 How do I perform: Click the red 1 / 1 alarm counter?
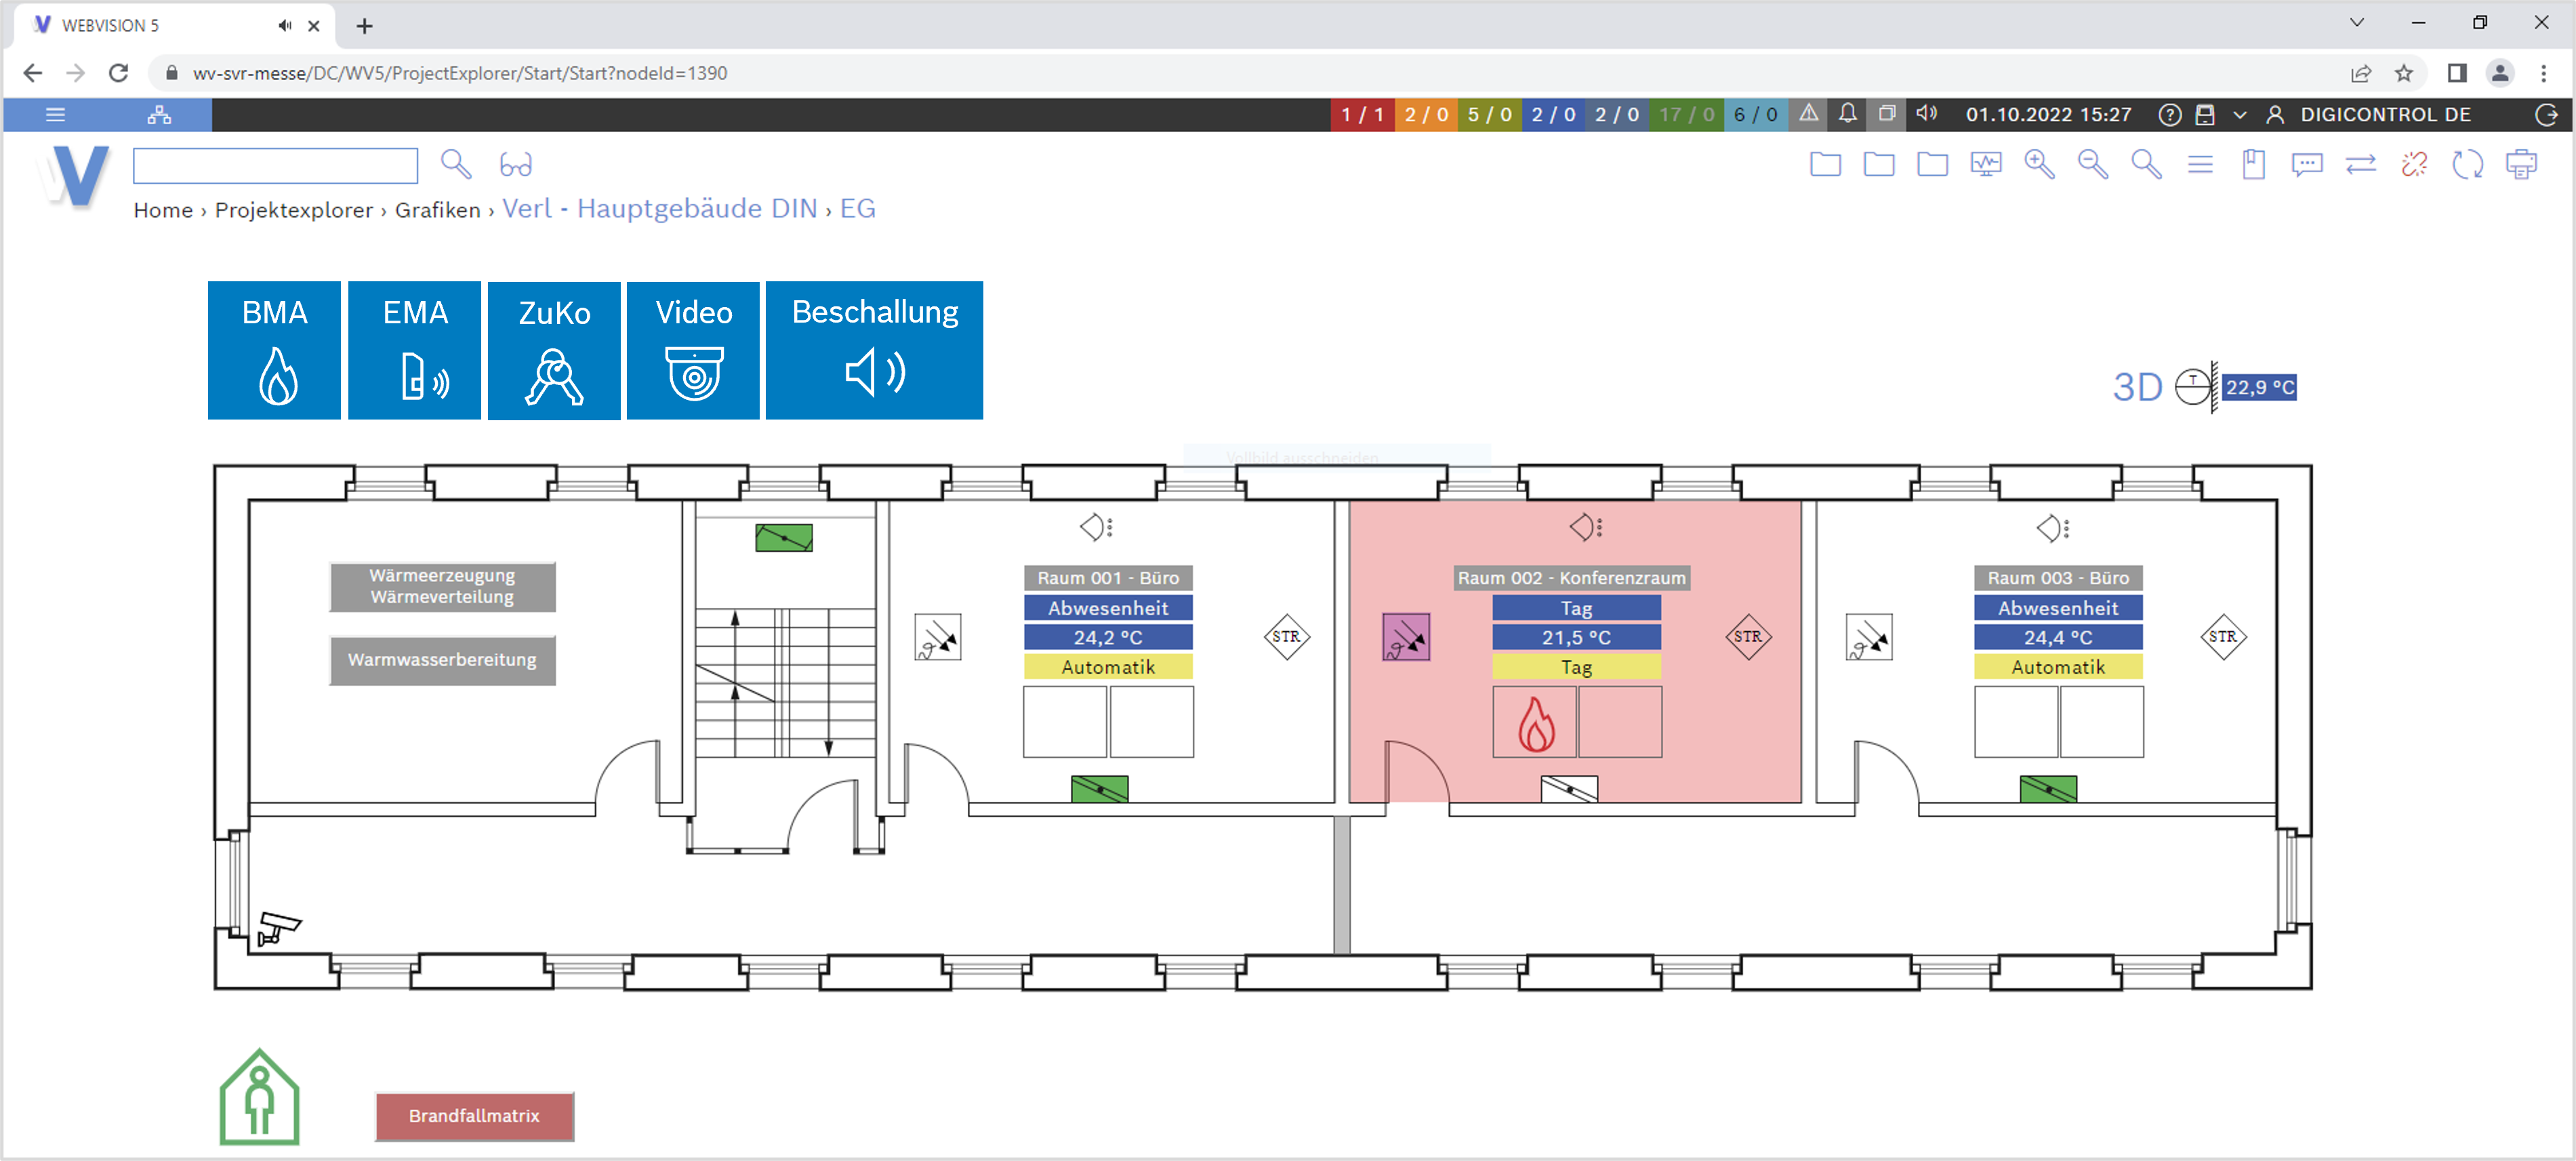pos(1361,114)
